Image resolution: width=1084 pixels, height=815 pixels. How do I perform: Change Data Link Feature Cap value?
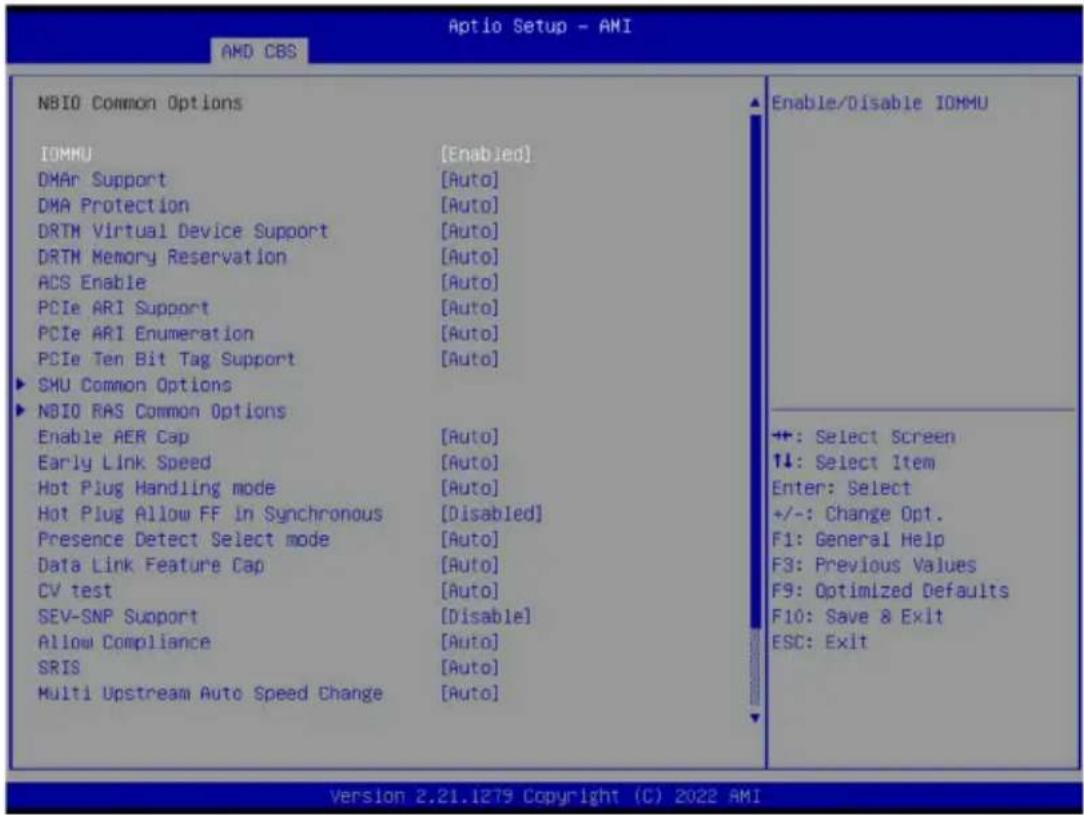tap(469, 565)
